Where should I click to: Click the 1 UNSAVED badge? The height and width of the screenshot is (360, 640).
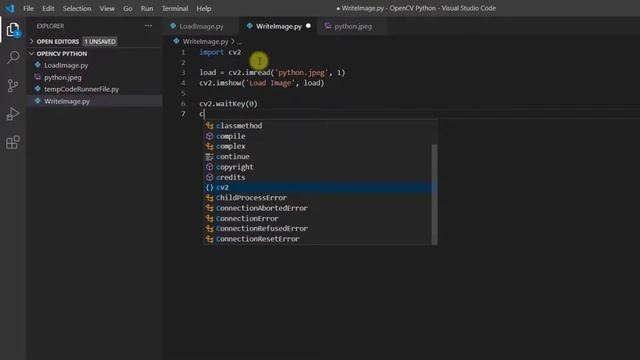[100, 41]
